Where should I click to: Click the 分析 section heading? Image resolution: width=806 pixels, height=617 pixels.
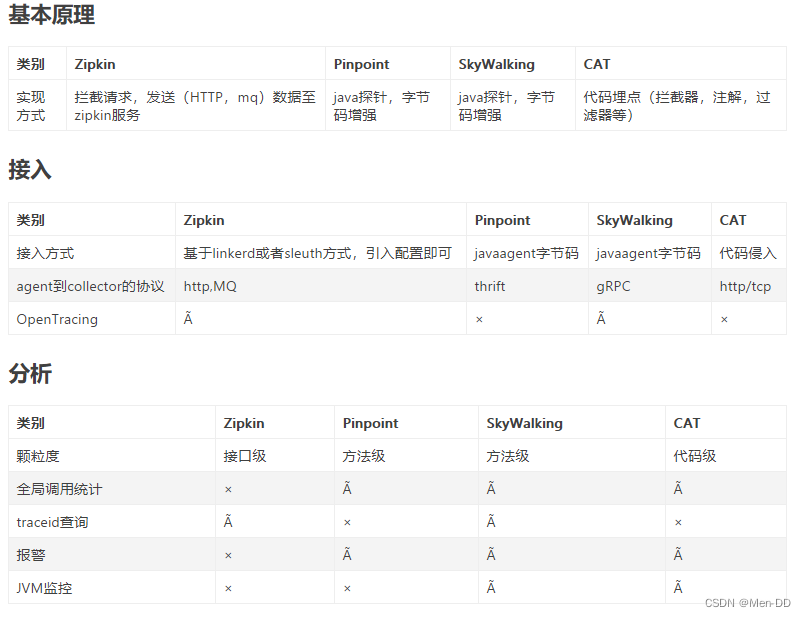tap(30, 374)
